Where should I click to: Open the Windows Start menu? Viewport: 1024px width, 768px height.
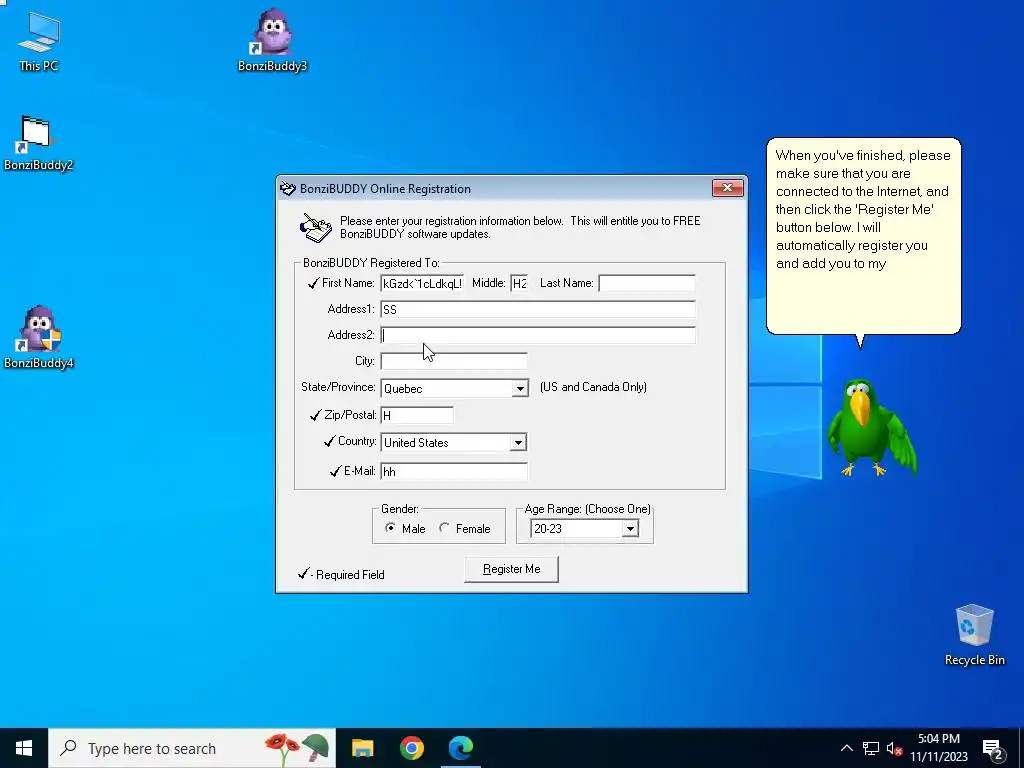point(24,748)
